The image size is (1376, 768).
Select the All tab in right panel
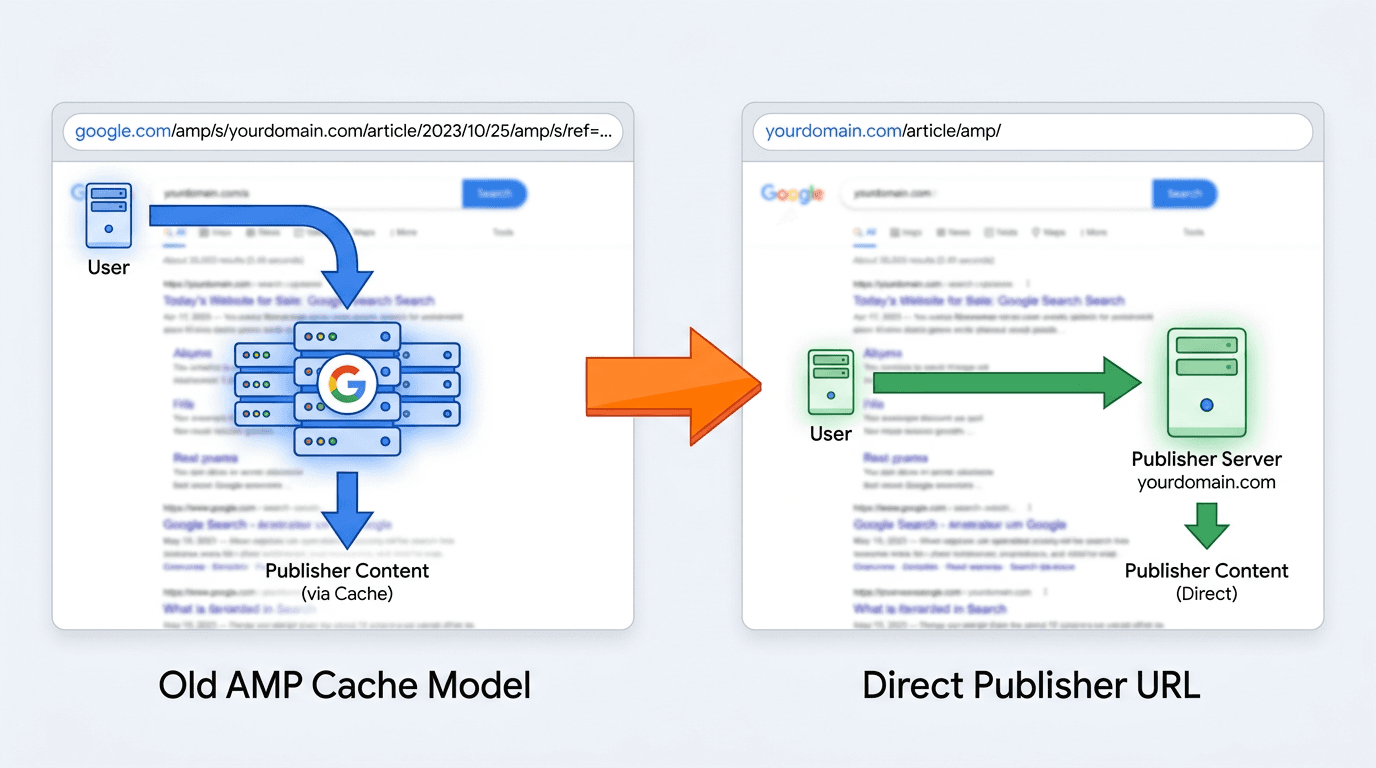coord(864,232)
